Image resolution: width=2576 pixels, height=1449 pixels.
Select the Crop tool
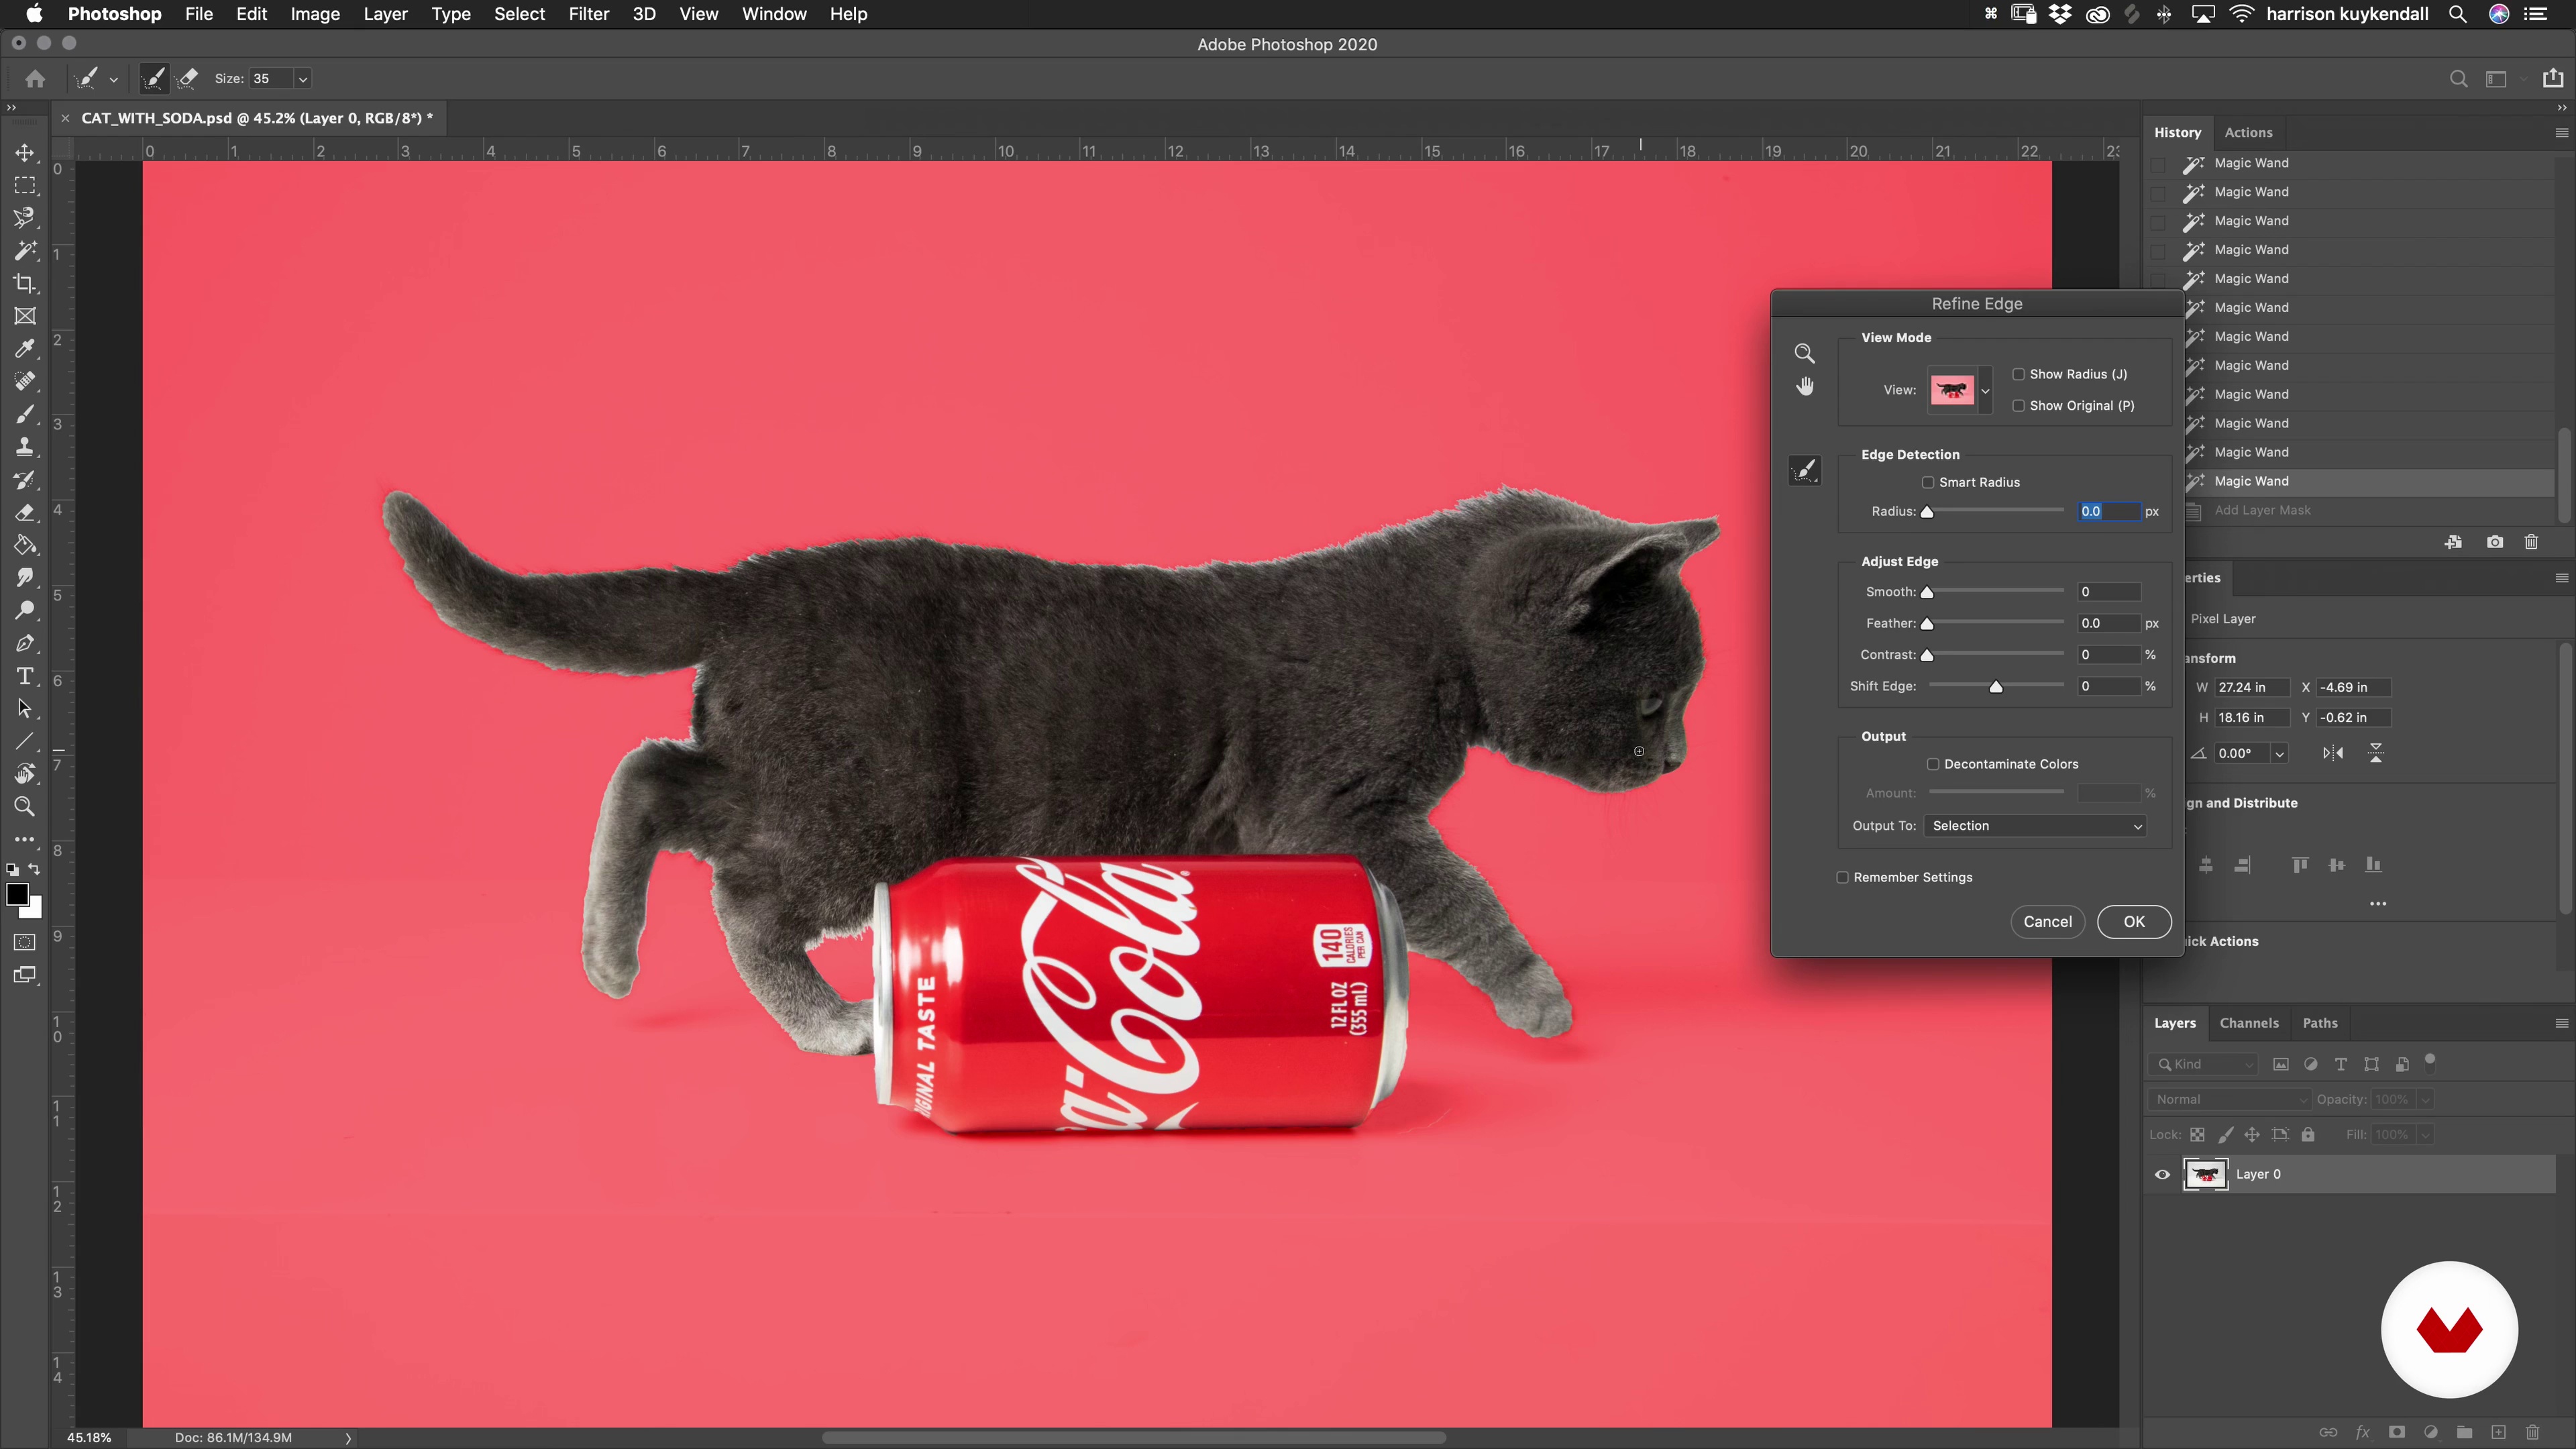(x=25, y=284)
